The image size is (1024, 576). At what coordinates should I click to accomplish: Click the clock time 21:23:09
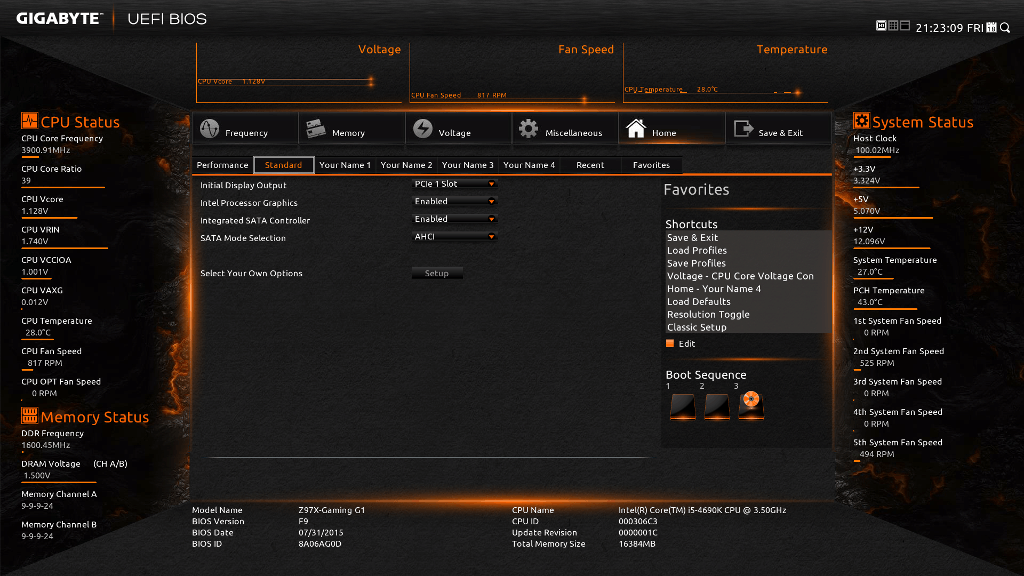[x=940, y=28]
